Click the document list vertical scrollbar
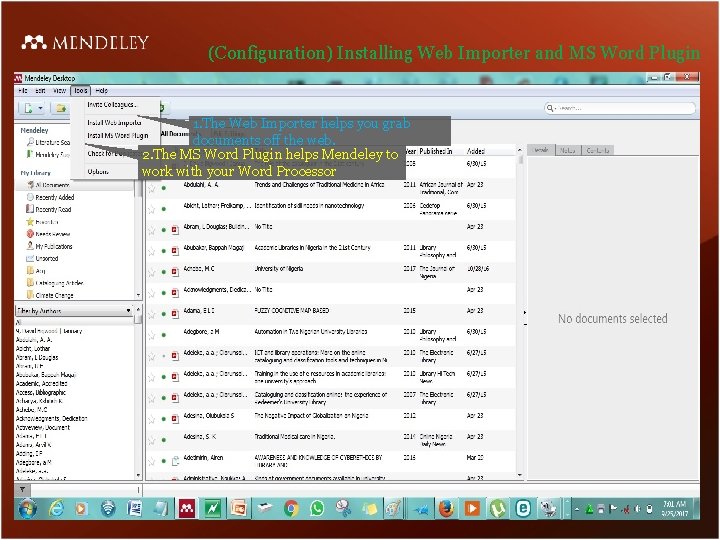720x540 pixels. [520, 160]
